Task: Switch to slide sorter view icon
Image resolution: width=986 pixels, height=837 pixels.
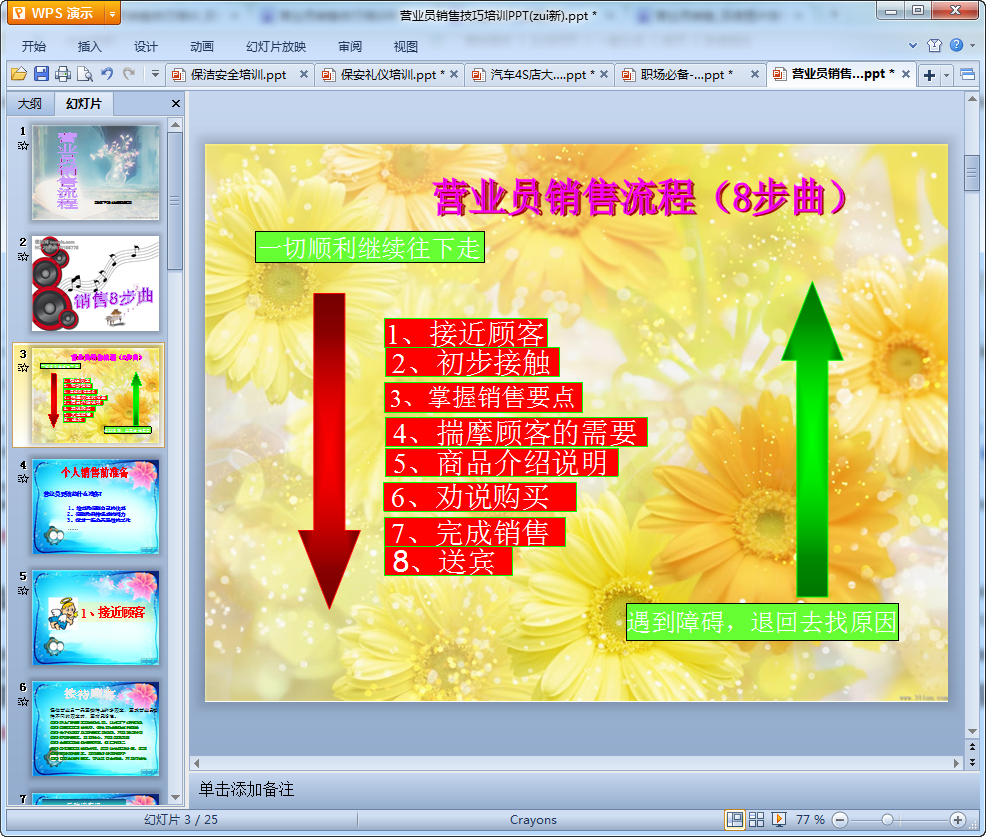Action: tap(756, 819)
